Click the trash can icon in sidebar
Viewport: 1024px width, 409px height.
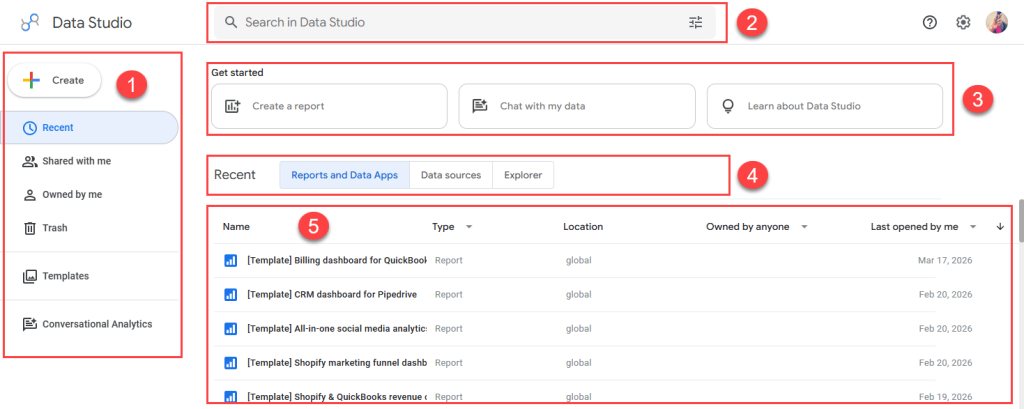(29, 228)
